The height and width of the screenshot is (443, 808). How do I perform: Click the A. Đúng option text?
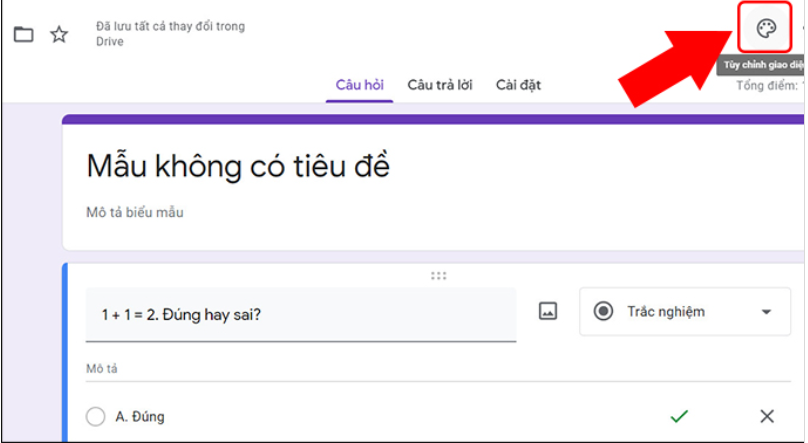pyautogui.click(x=140, y=416)
